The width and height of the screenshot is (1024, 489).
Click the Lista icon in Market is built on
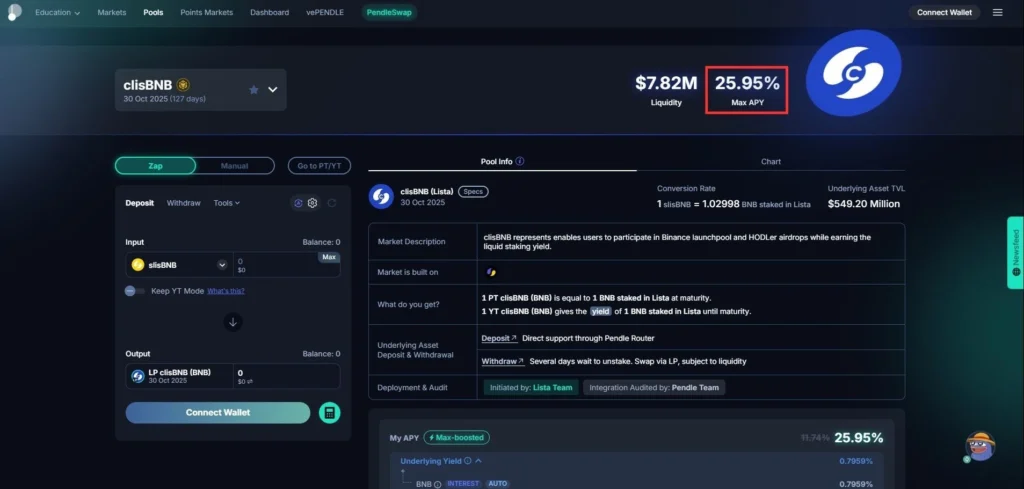(491, 272)
